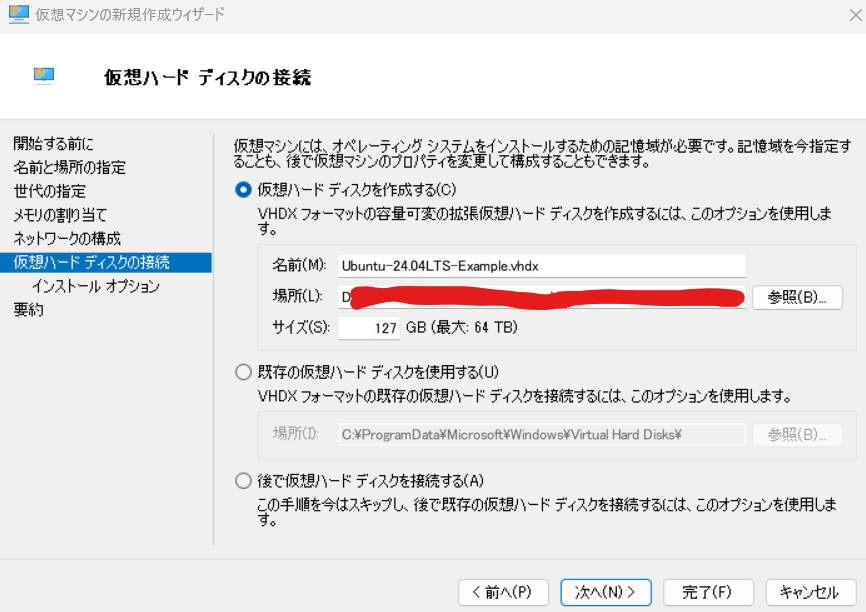
Task: Click the 名前(M) field with Ubuntu-24.04LTS-Example.vhdx
Action: coord(542,266)
